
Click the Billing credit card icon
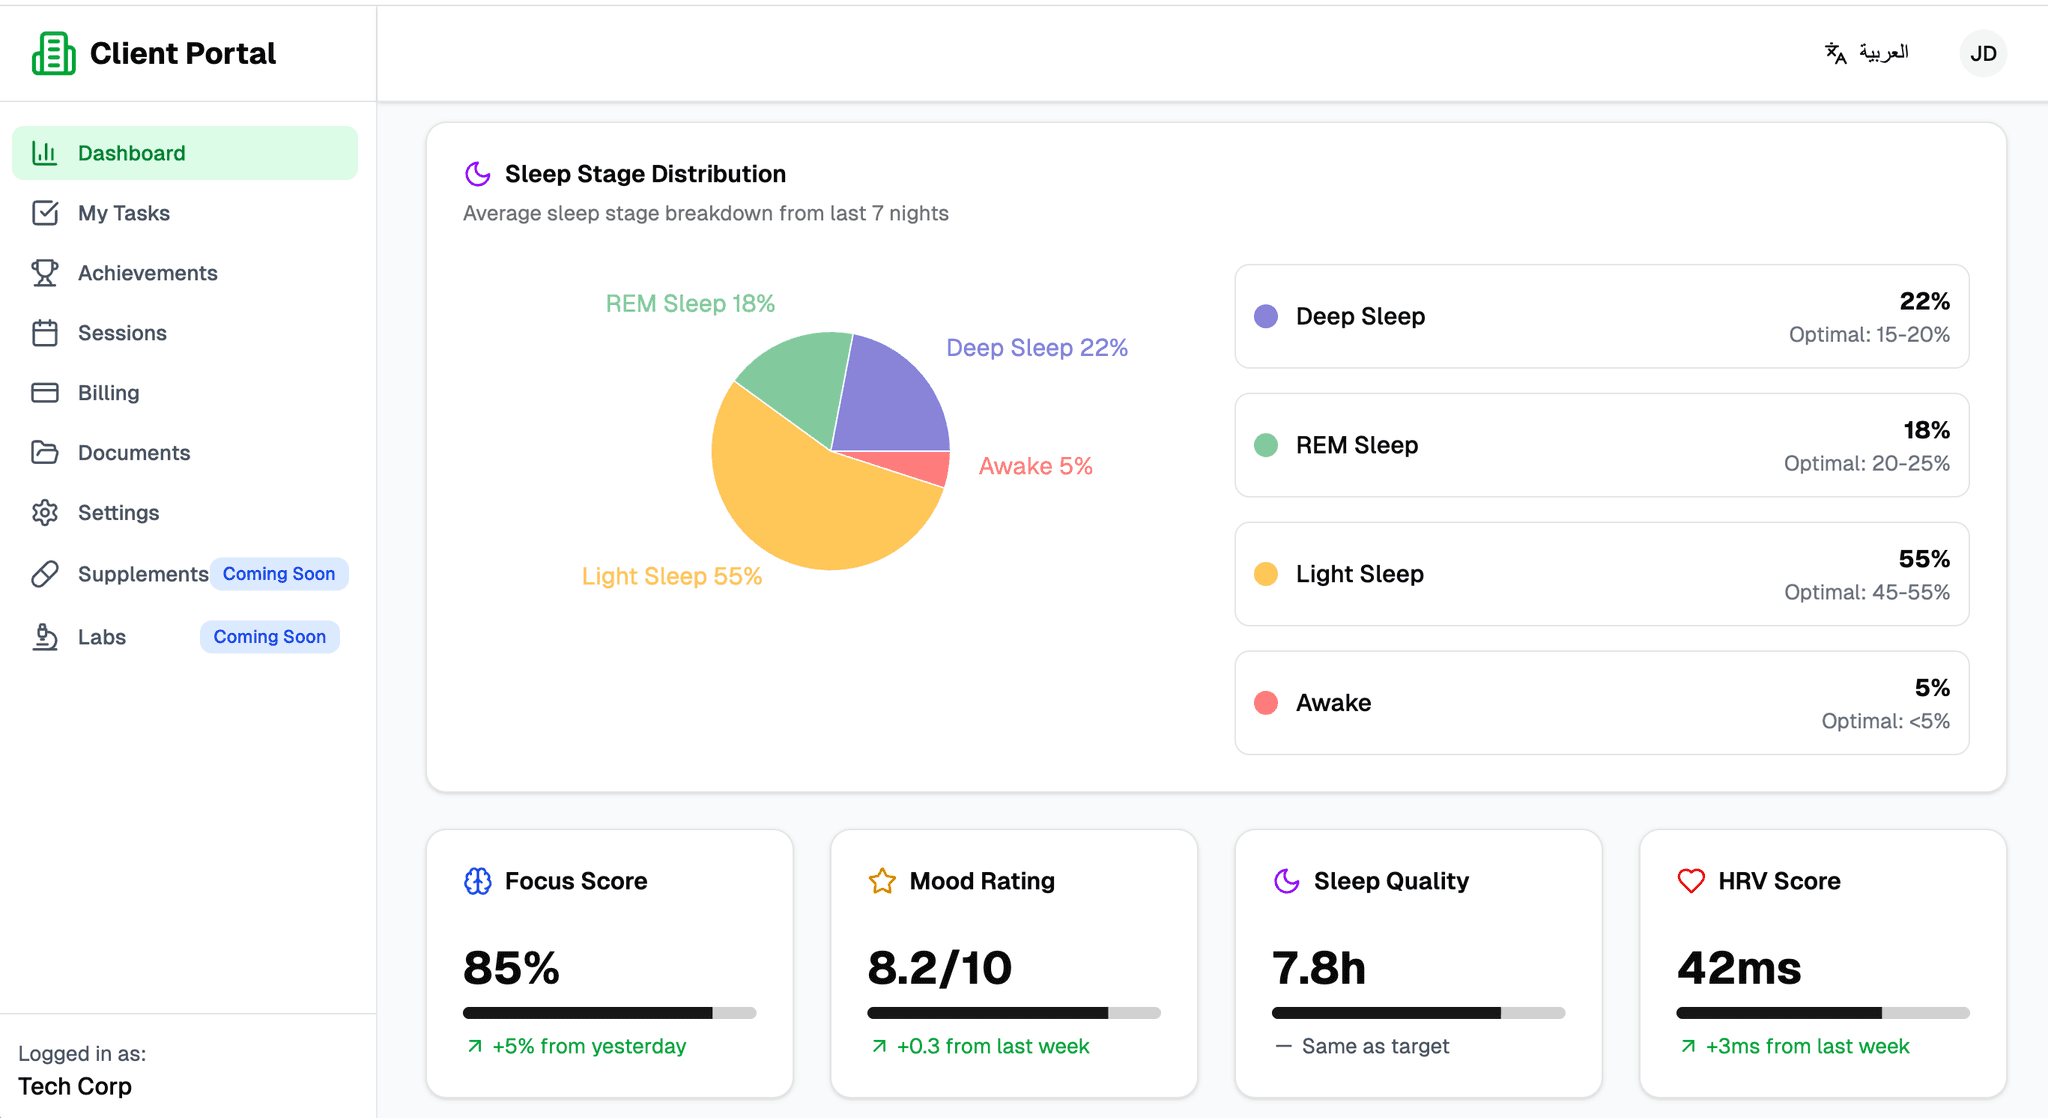click(x=45, y=392)
